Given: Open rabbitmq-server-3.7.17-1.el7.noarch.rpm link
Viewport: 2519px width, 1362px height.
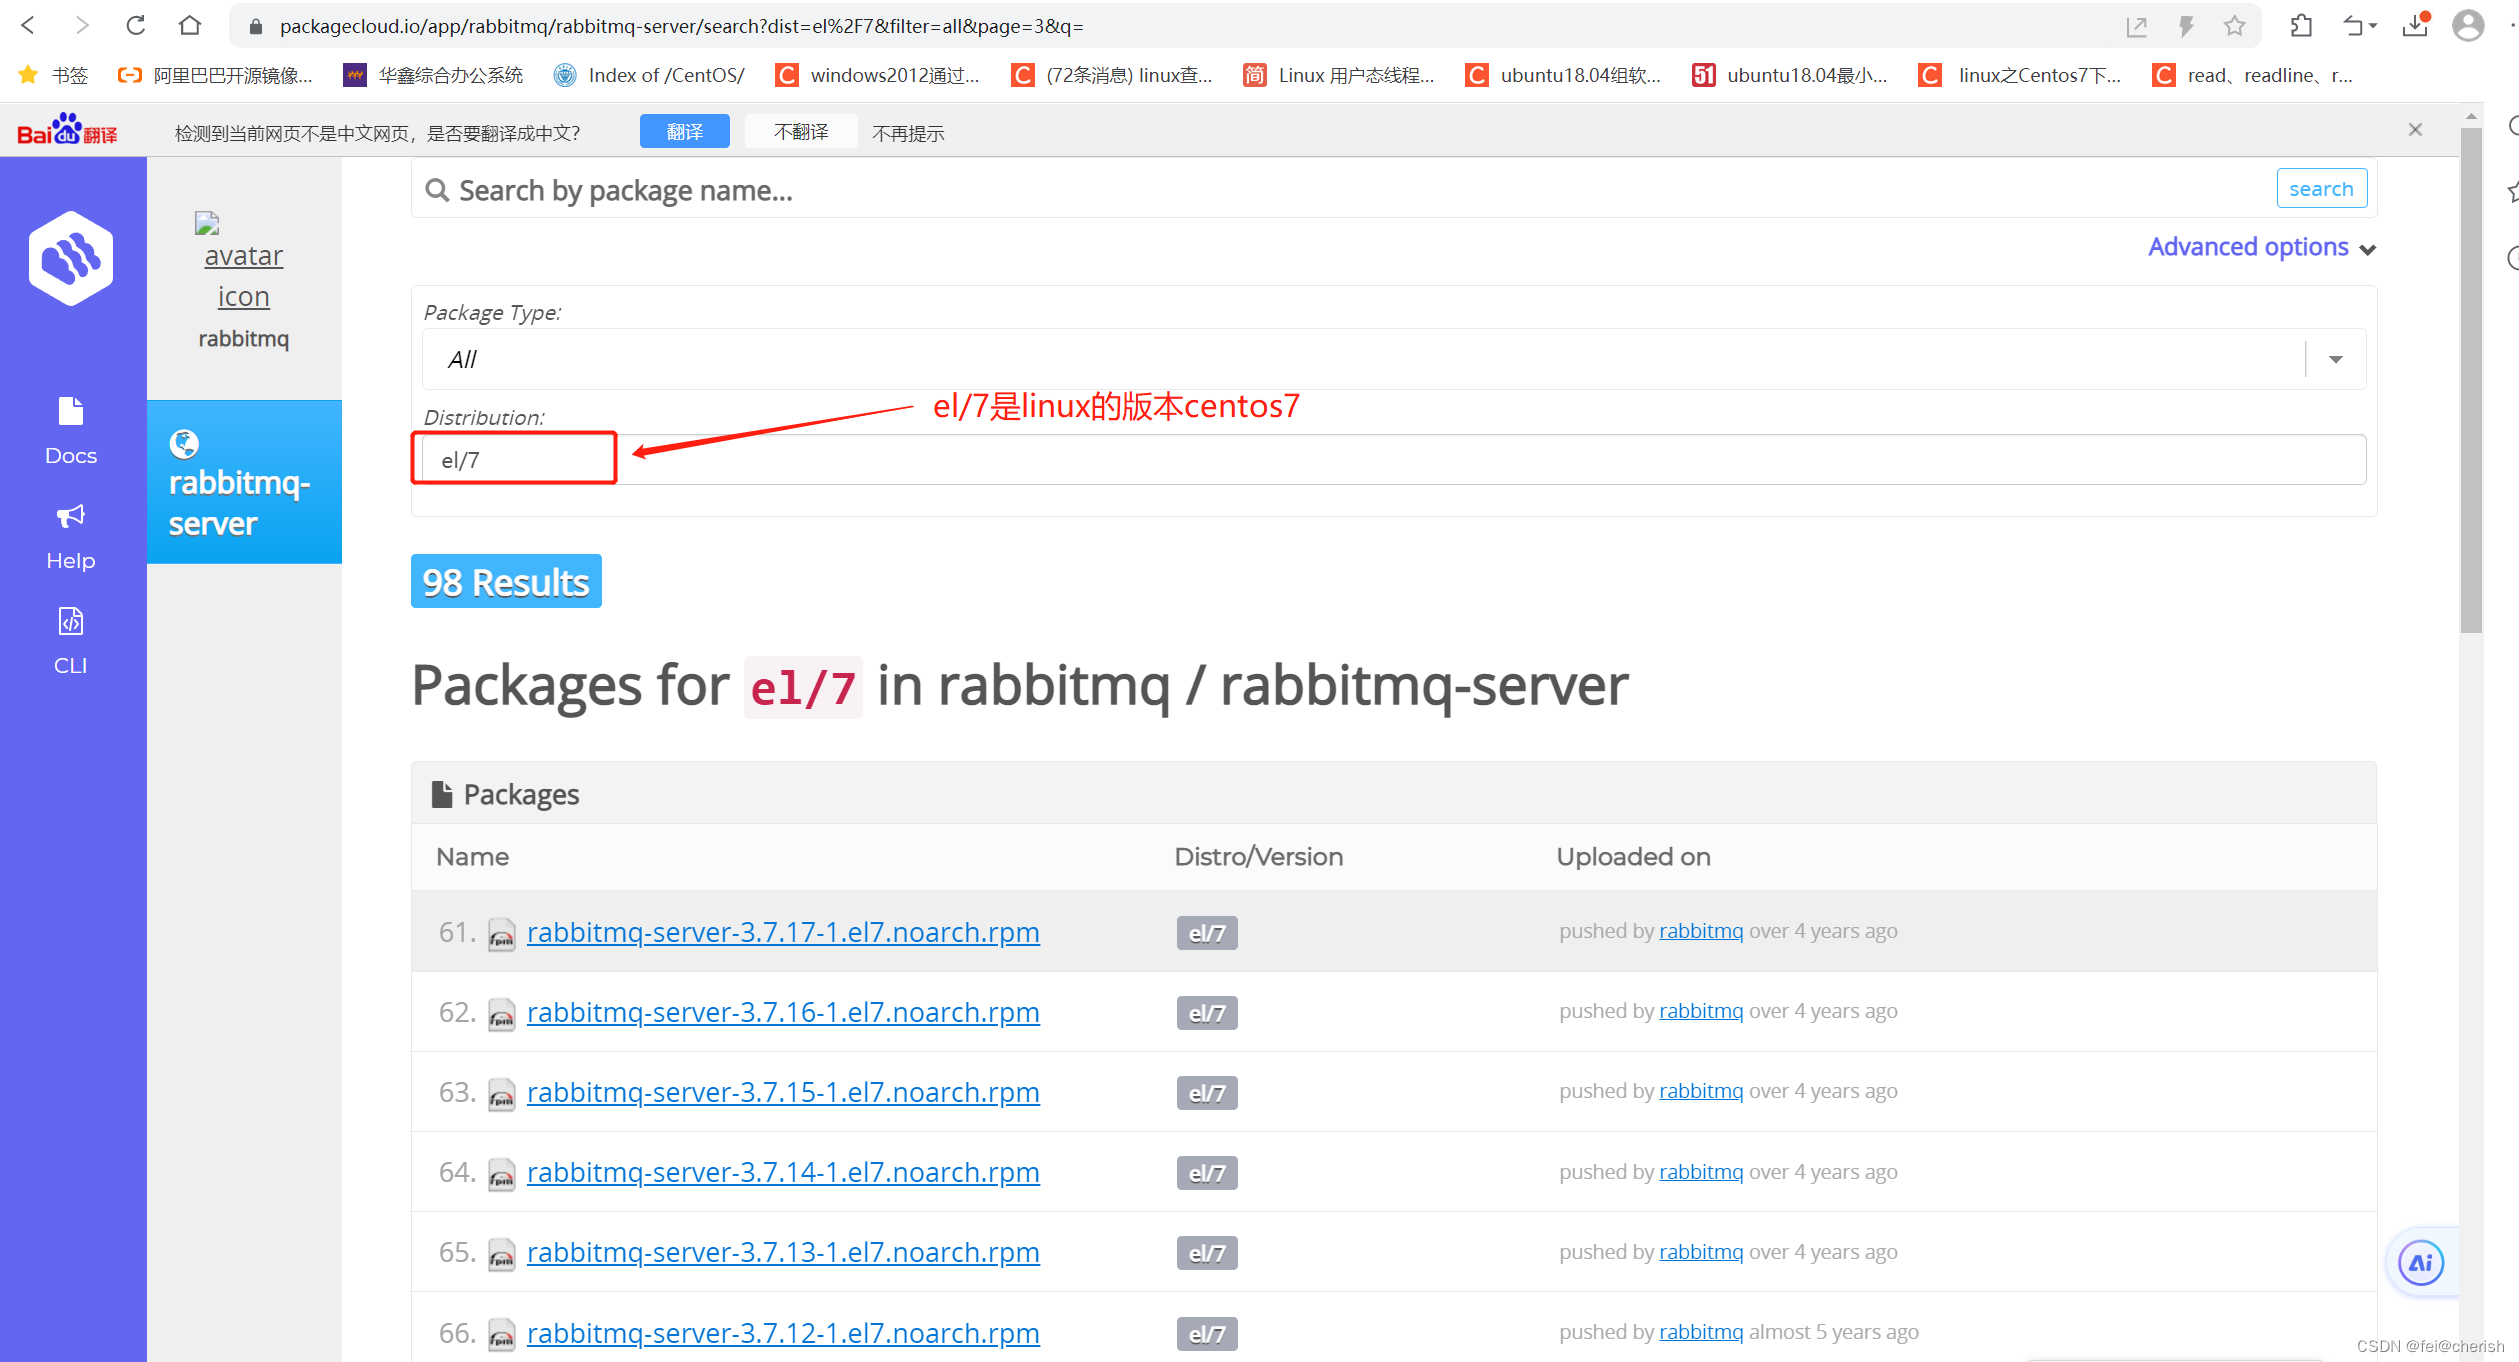Looking at the screenshot, I should coord(783,932).
